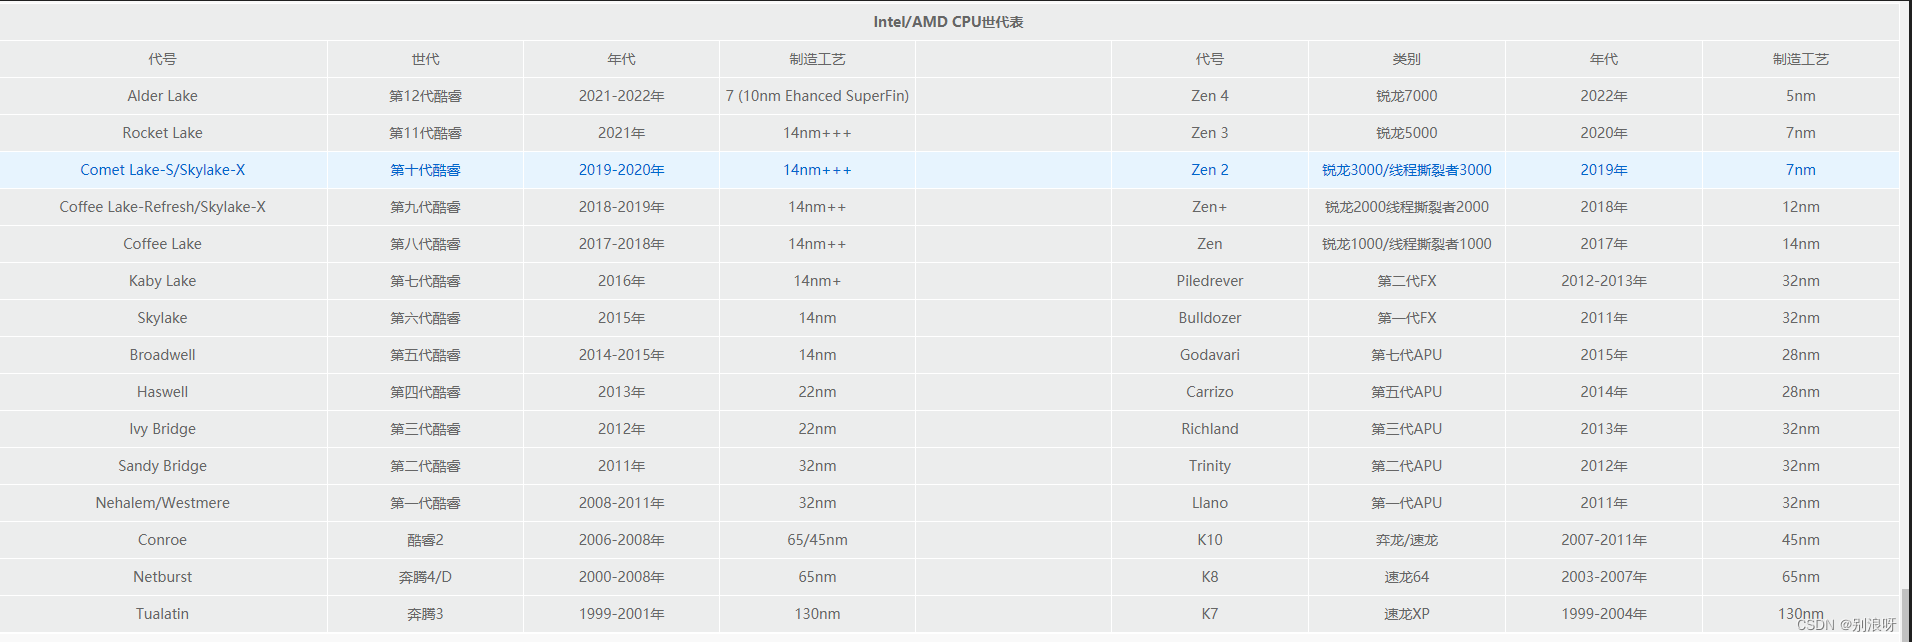Viewport: 1912px width, 642px height.
Task: Select the K7 cell
Action: 1209,614
